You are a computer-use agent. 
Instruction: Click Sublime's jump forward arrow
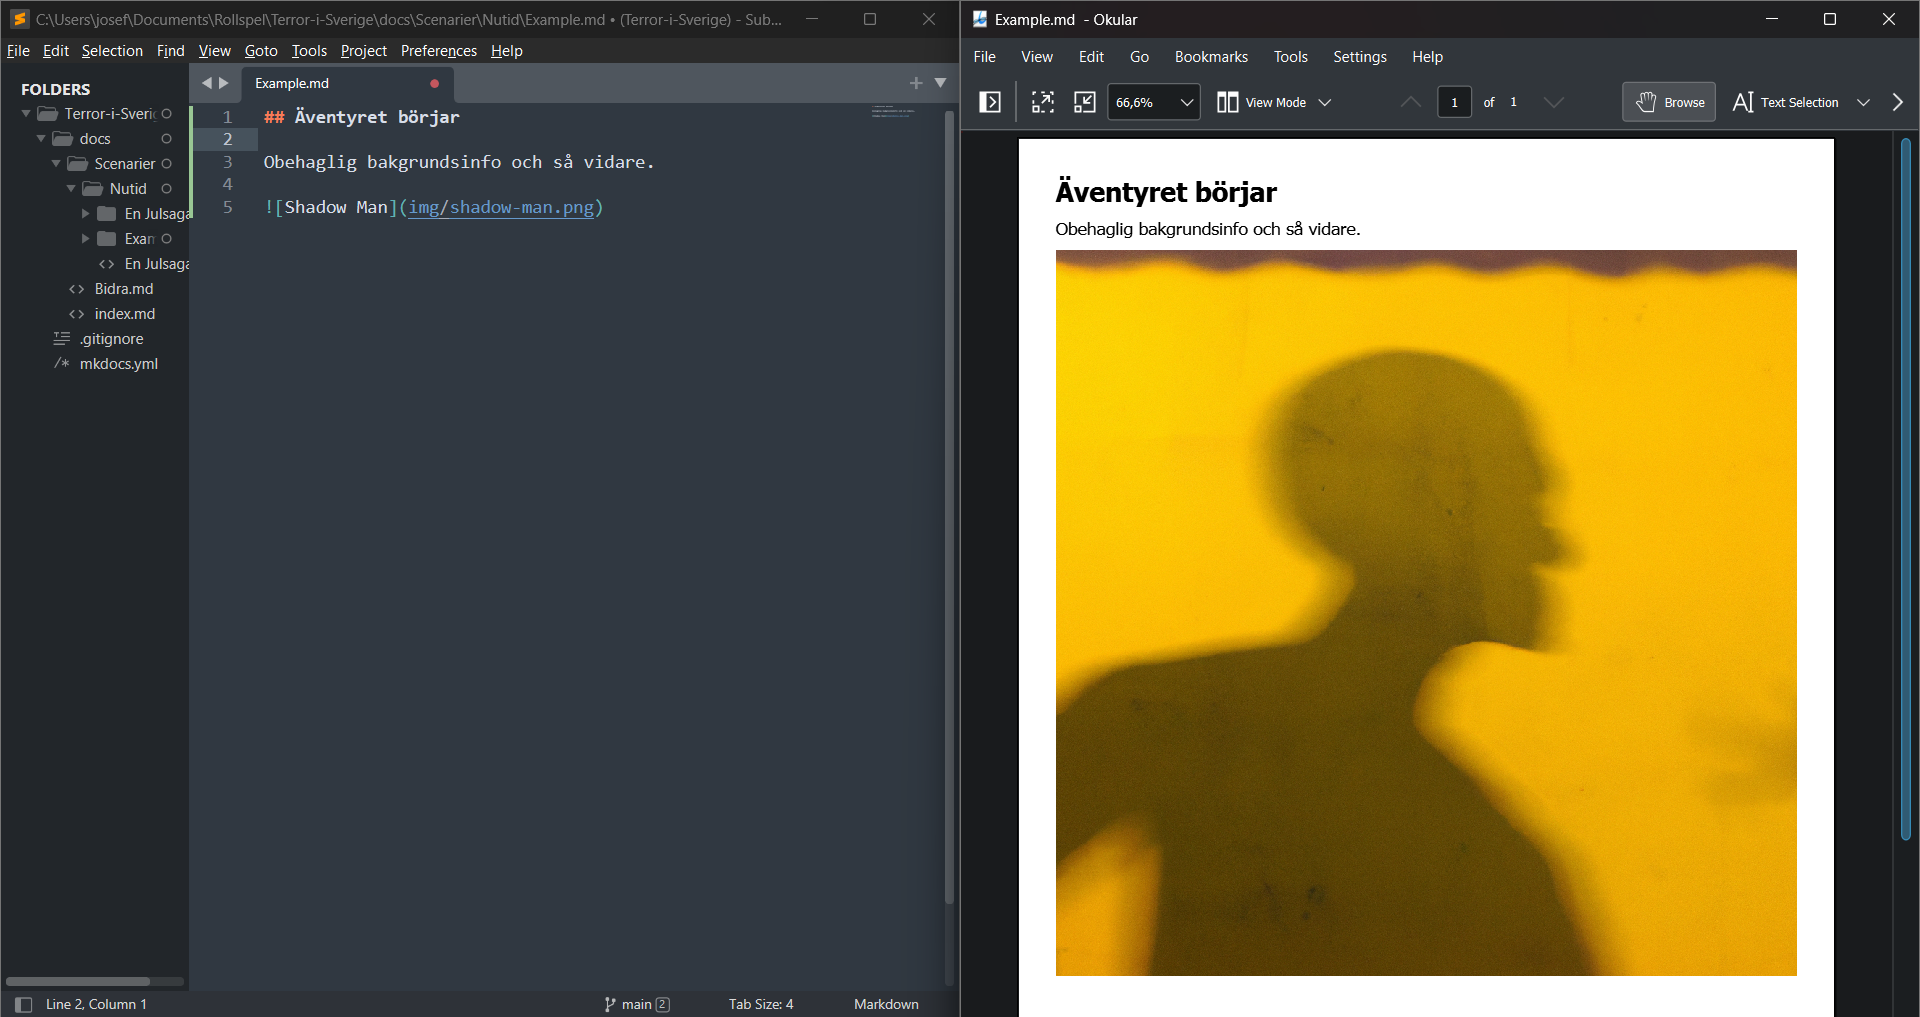click(224, 83)
